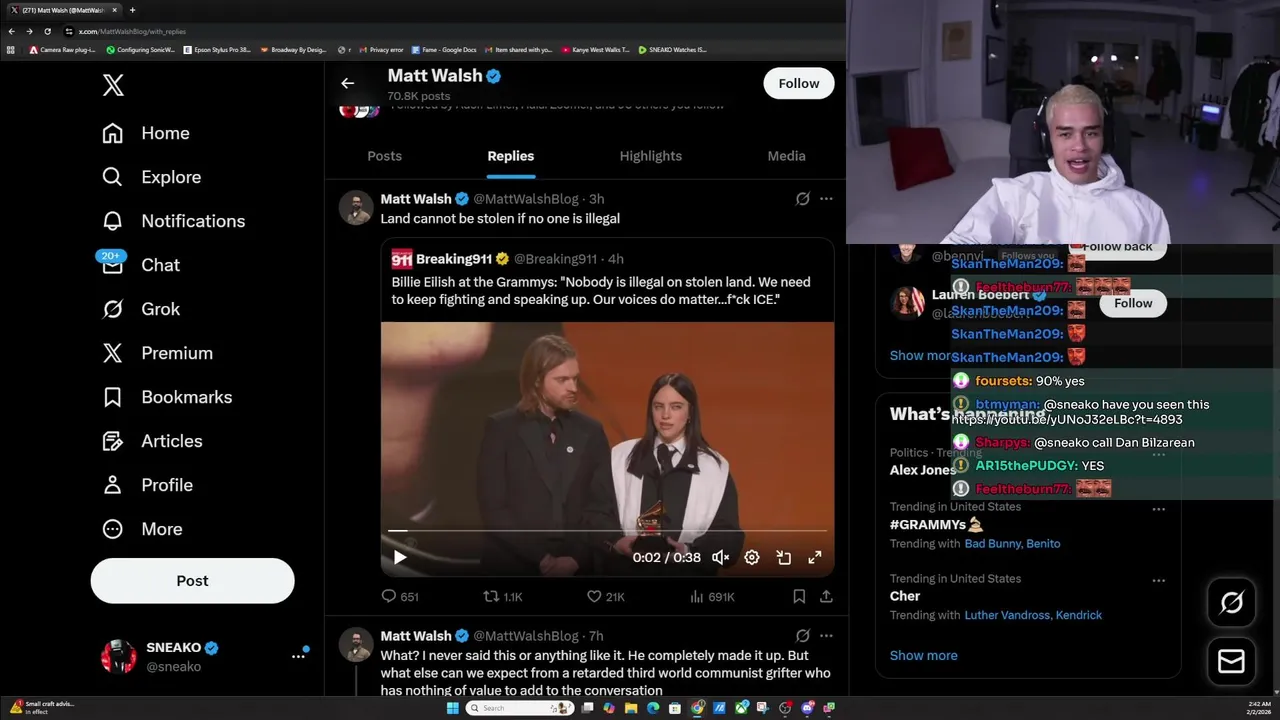Open the SNEAKO account menu dots
1280x720 pixels.
click(298, 656)
